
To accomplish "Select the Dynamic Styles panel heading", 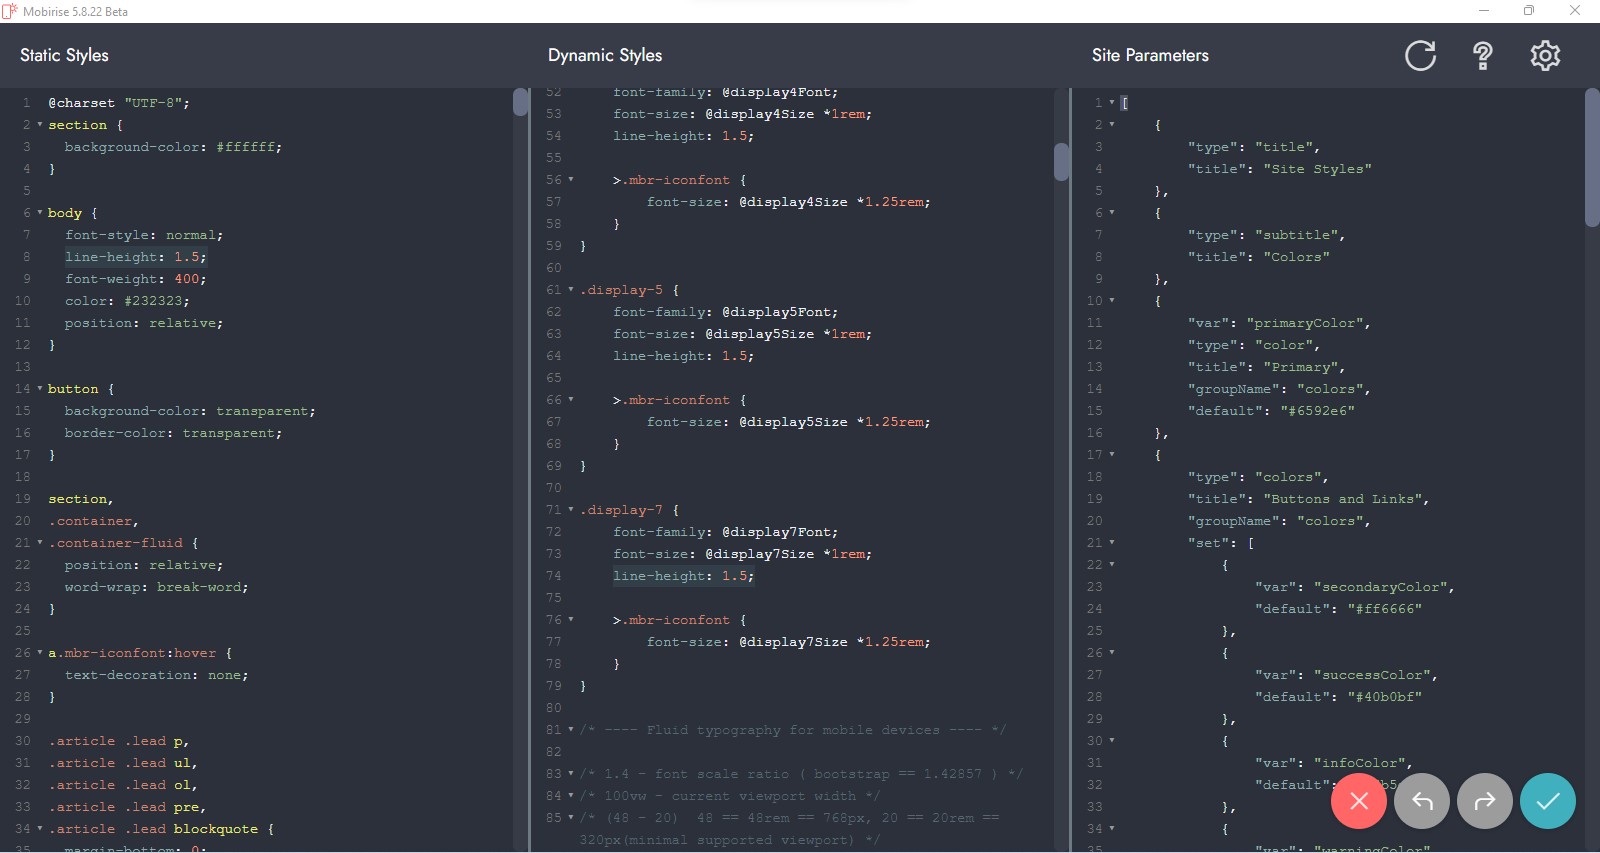I will point(604,56).
